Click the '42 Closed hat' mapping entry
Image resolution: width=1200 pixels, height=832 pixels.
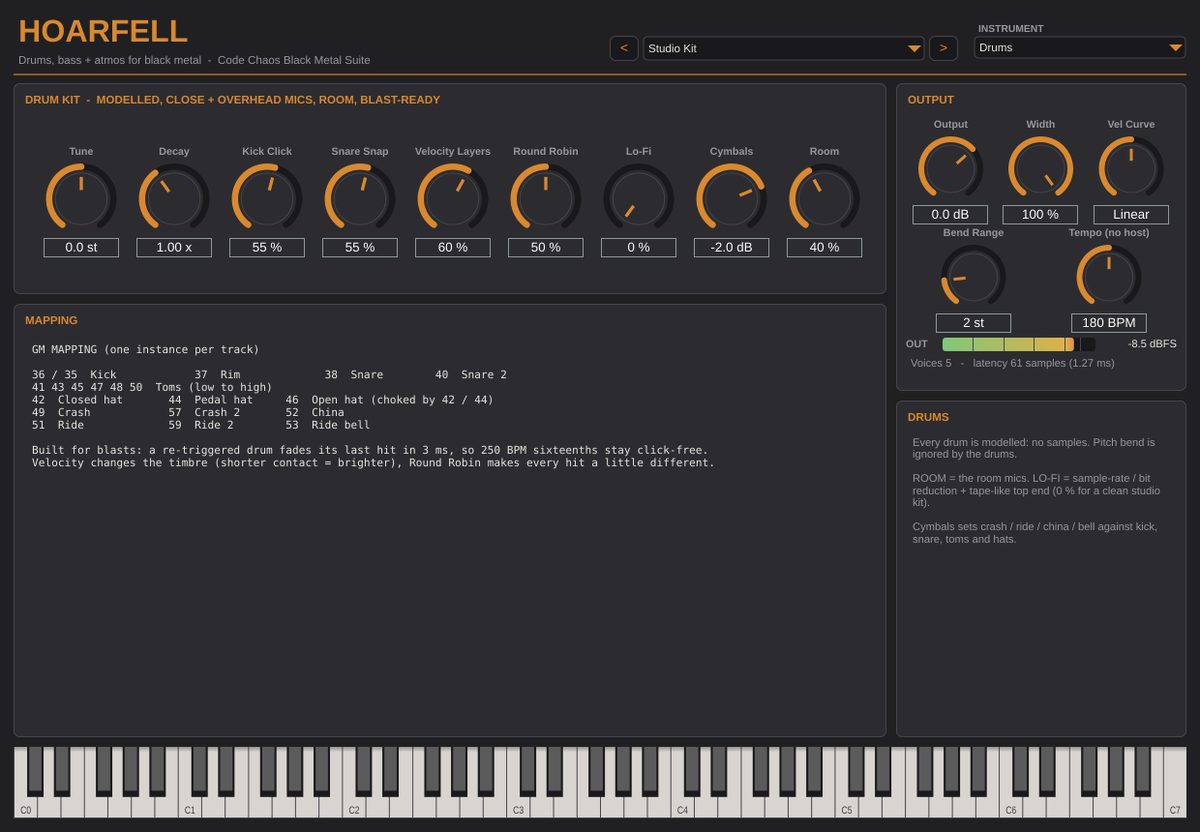[x=77, y=400]
